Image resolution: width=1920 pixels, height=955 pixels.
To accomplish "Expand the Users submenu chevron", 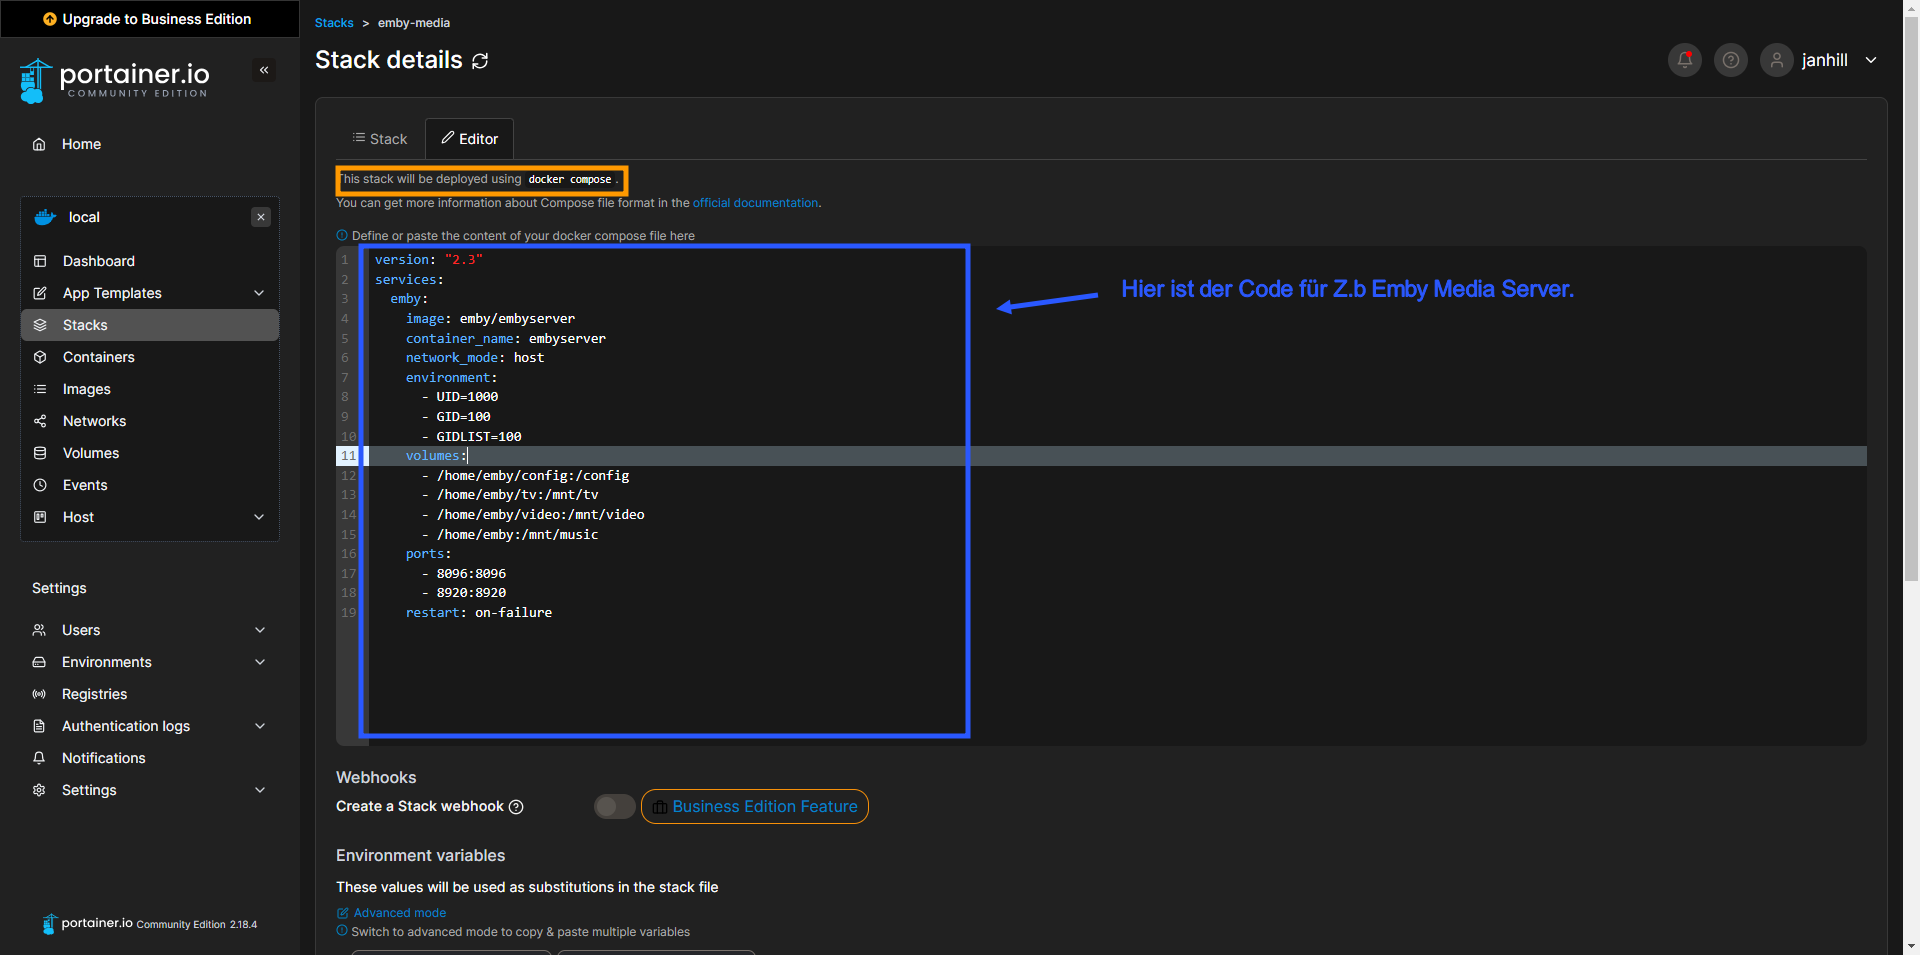I will pos(260,630).
